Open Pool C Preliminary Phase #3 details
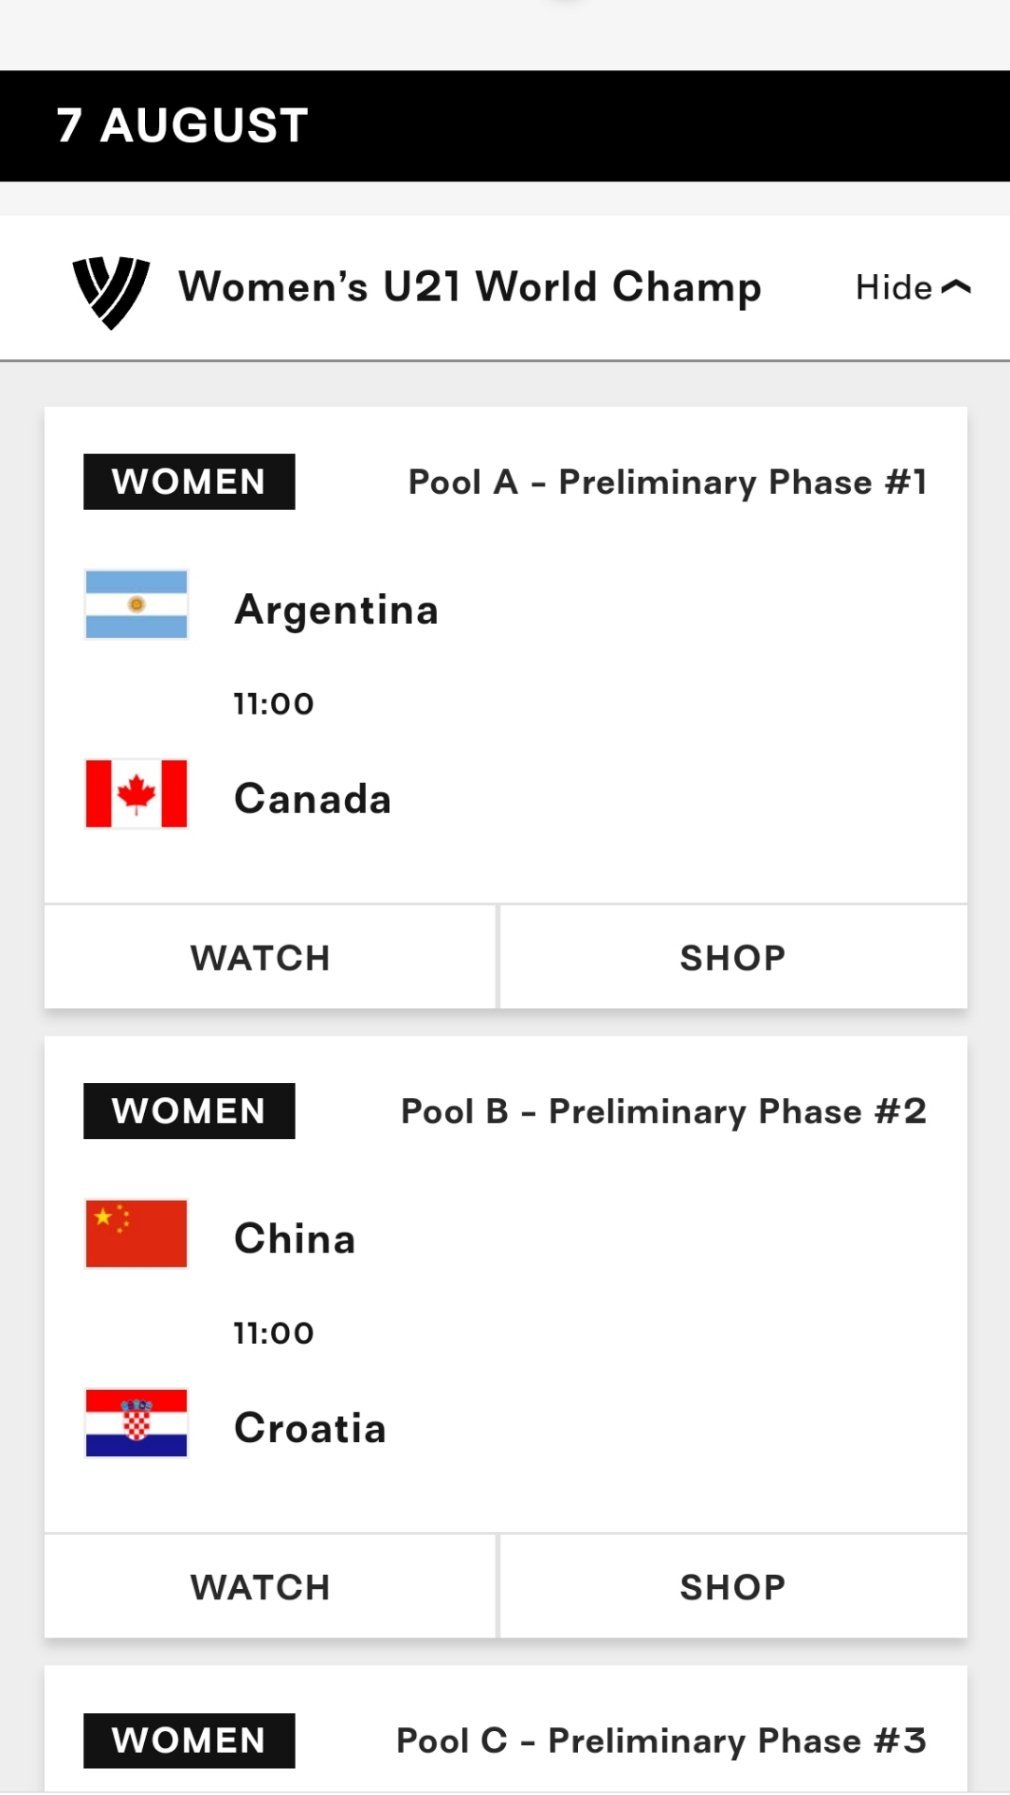 click(662, 1741)
